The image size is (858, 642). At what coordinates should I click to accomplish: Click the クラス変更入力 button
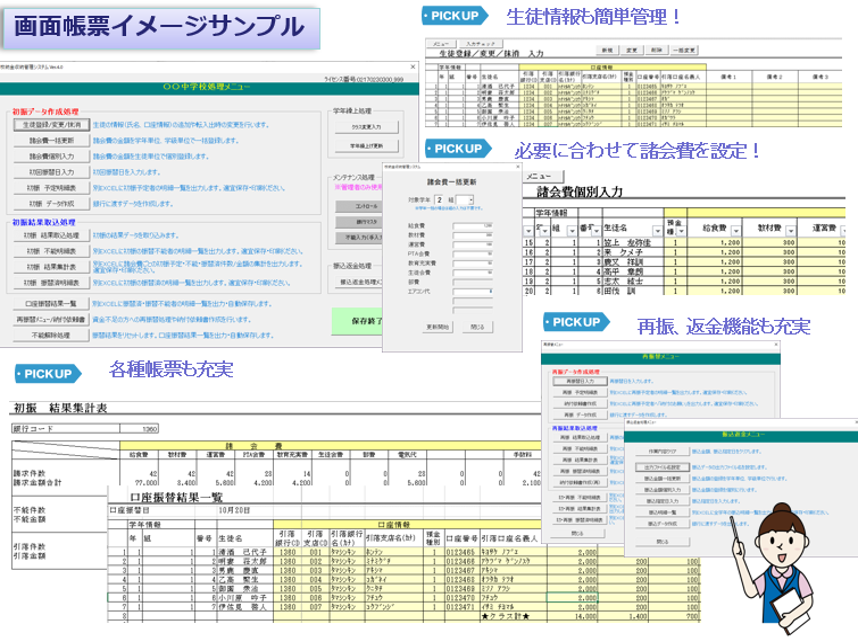point(366,125)
